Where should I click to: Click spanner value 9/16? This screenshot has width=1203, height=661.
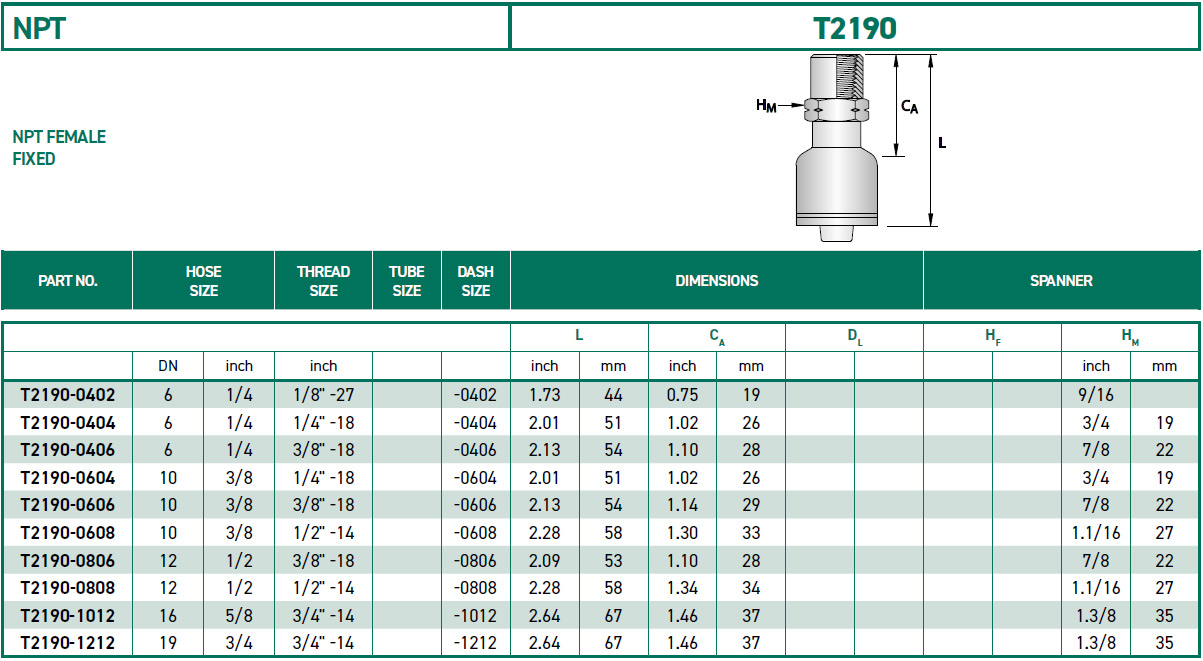click(1096, 395)
